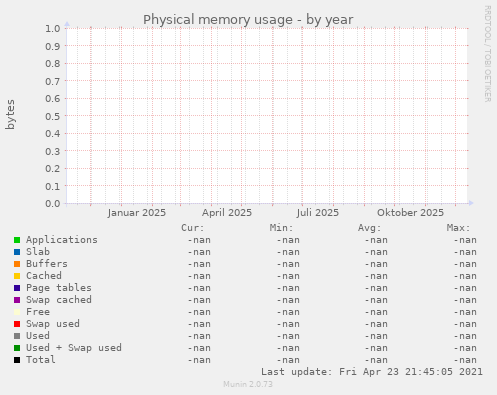The image size is (497, 395).
Task: Click the 'Free' legend label
Action: click(x=38, y=312)
